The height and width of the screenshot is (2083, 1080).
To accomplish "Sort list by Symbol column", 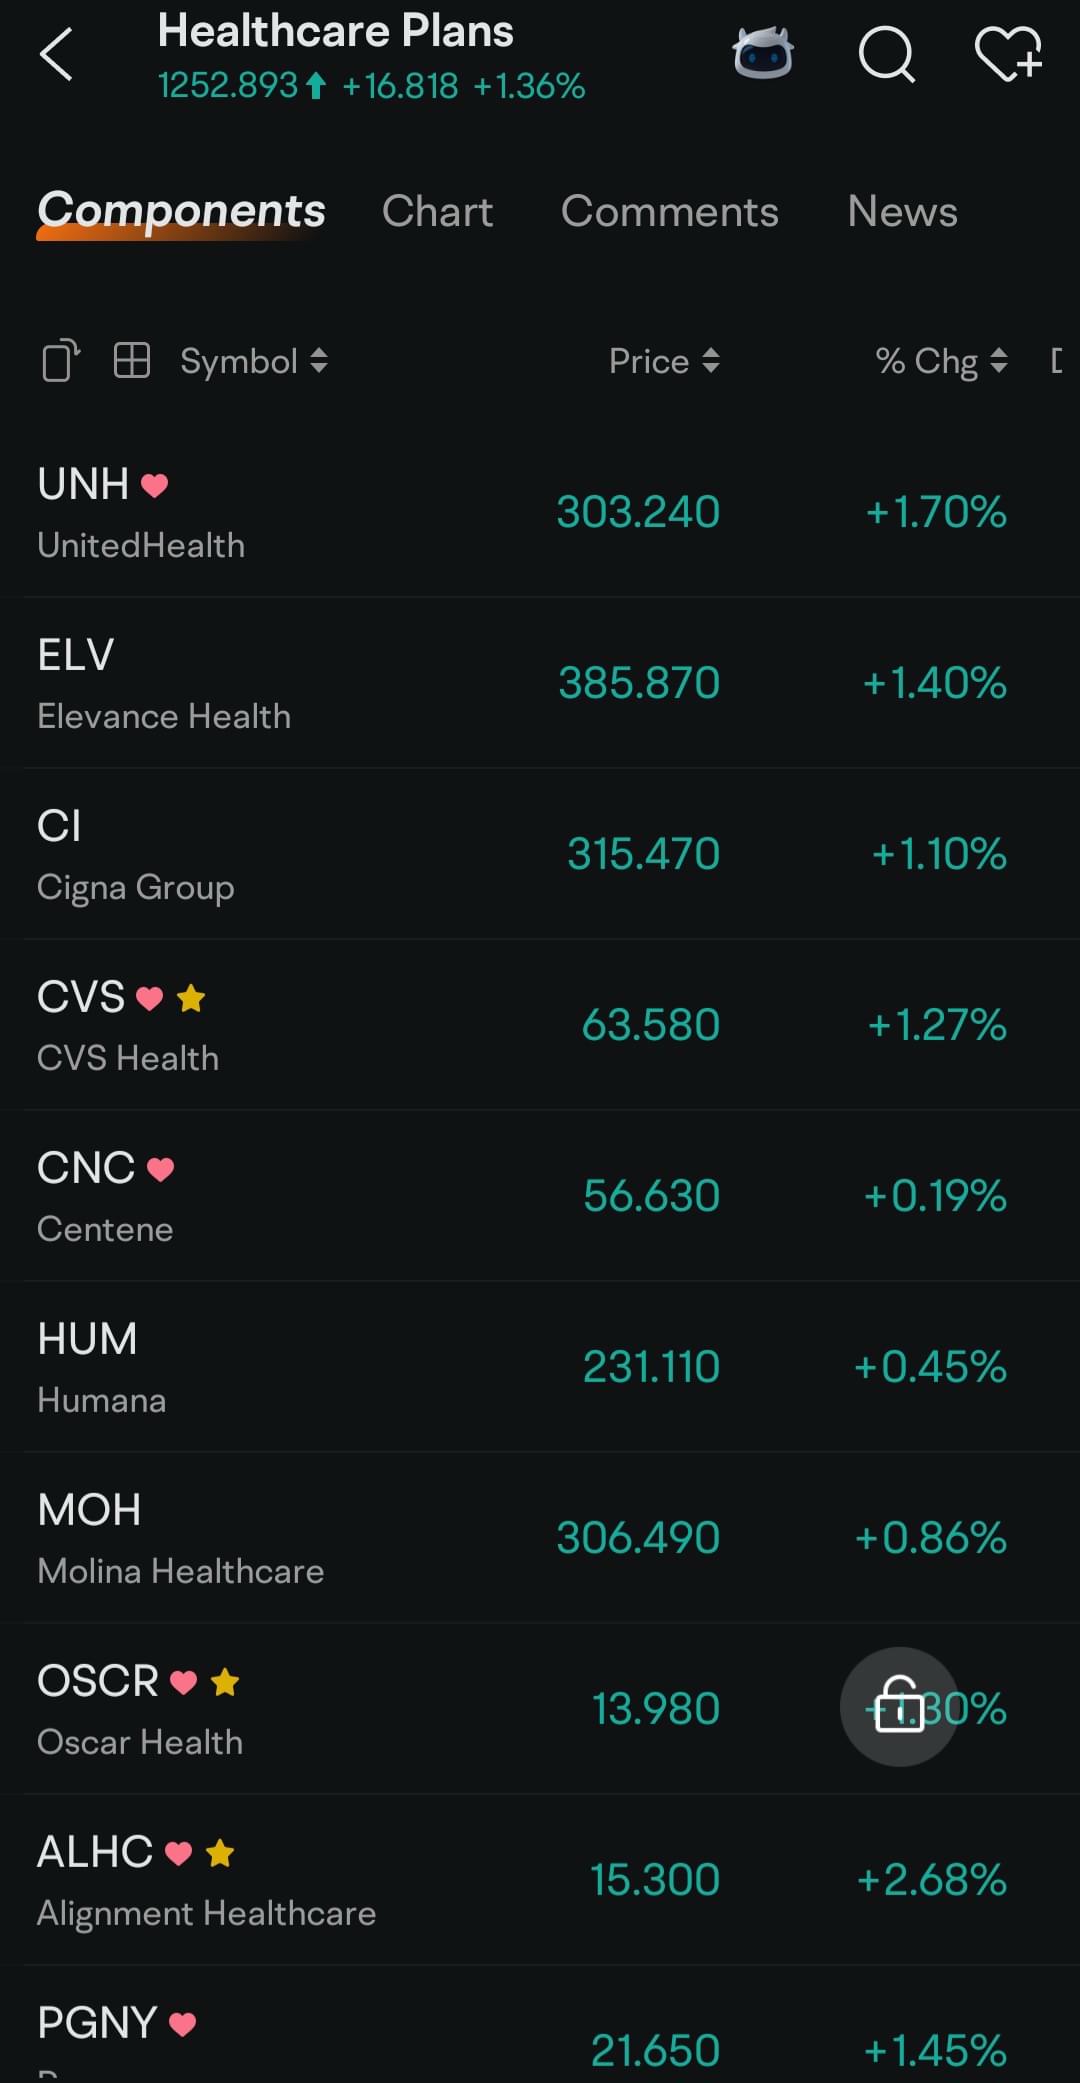I will tap(254, 361).
